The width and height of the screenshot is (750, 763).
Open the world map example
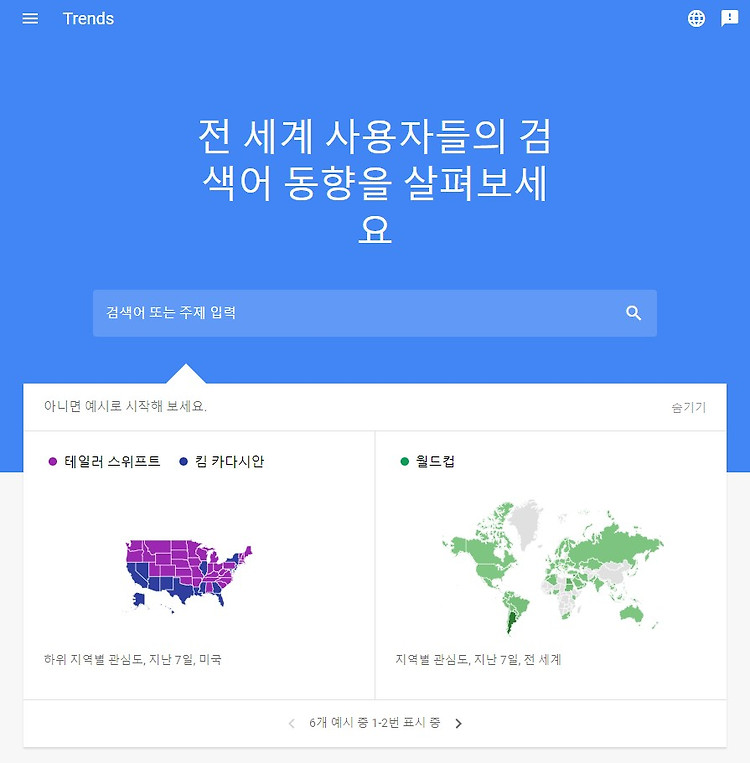tap(552, 567)
